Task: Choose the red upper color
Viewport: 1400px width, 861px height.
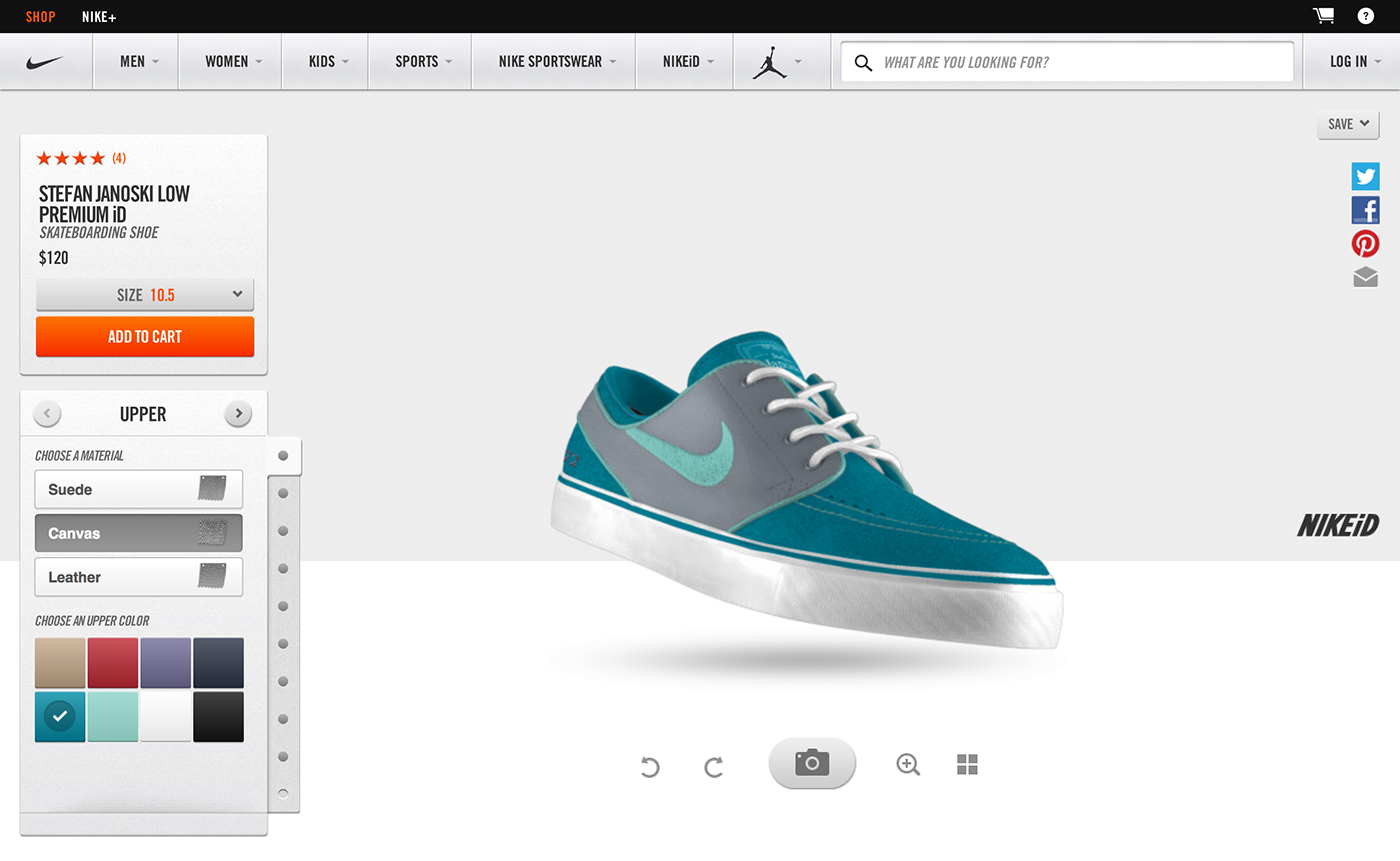Action: click(113, 663)
